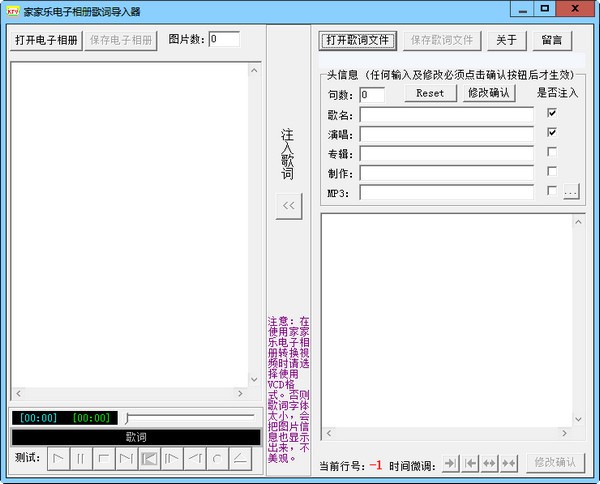Image resolution: width=600 pixels, height=484 pixels.
Task: Uncheck the 演唱 inject checkbox
Action: [x=552, y=132]
